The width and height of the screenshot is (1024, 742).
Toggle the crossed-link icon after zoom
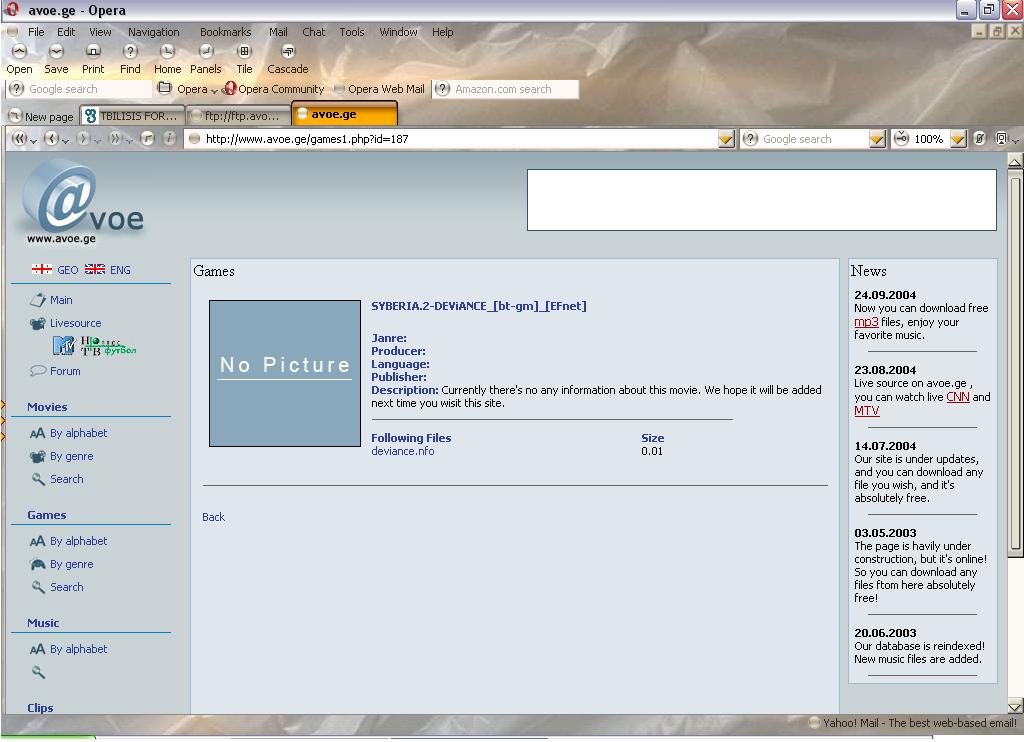tap(979, 138)
